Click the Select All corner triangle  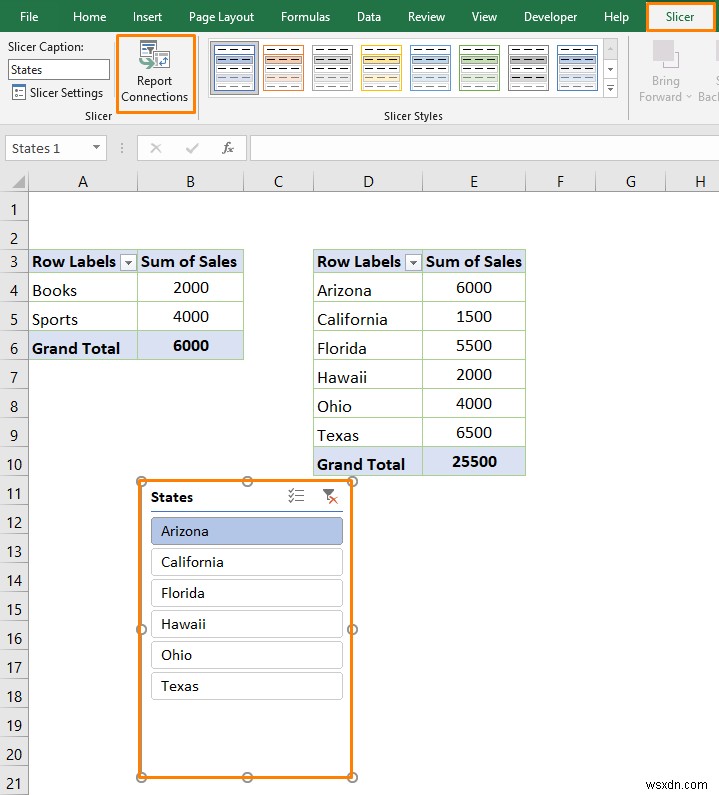[18, 181]
